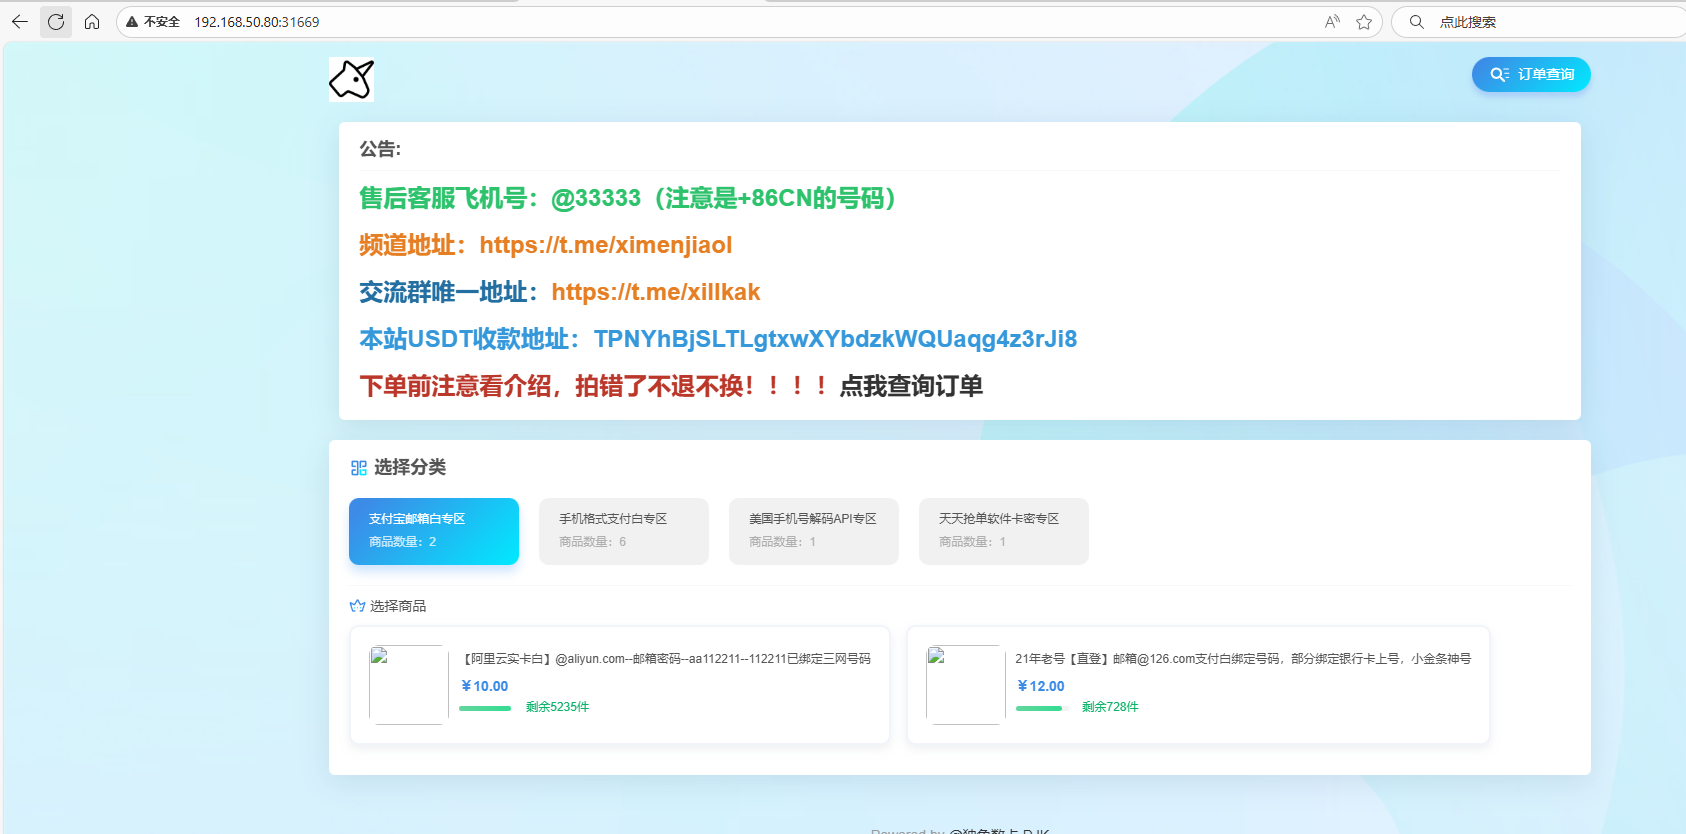The height and width of the screenshot is (834, 1686).
Task: Switch to the 手机格式支付白专区 category
Action: tap(624, 531)
